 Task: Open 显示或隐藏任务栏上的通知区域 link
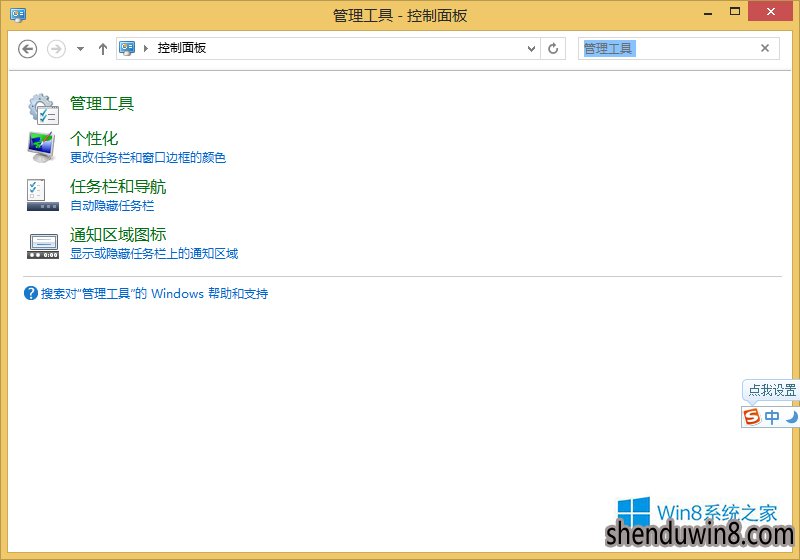click(x=154, y=253)
